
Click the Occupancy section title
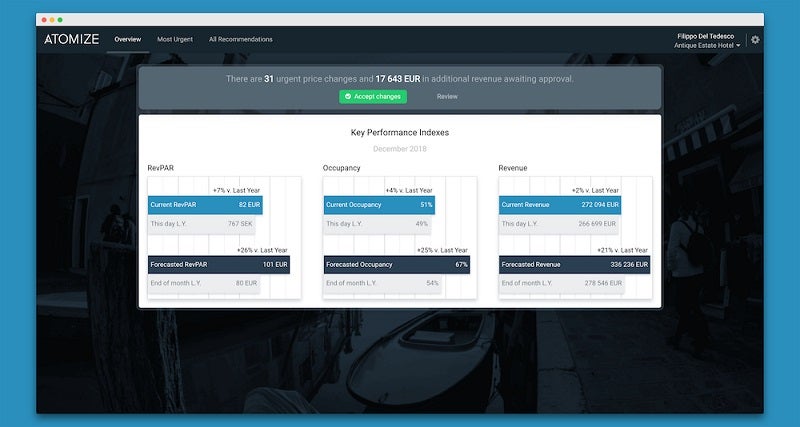(341, 168)
